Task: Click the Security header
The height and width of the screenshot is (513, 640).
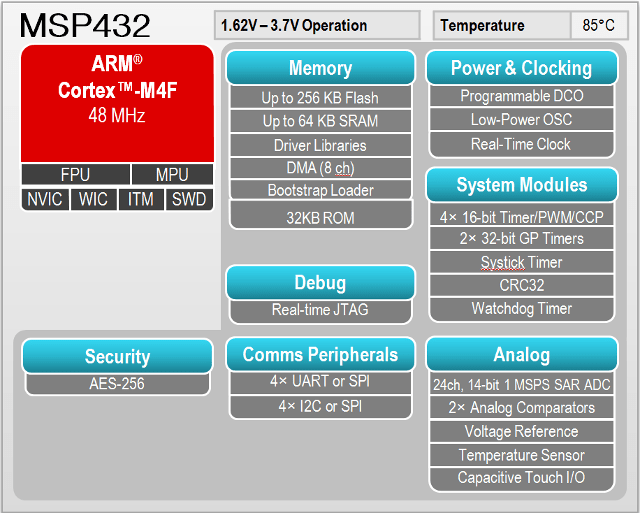Action: (118, 356)
